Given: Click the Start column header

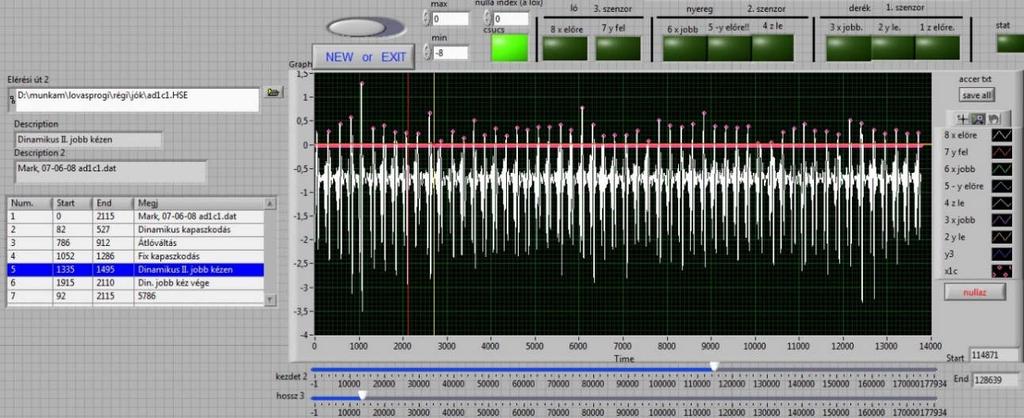Looking at the screenshot, I should [x=72, y=203].
